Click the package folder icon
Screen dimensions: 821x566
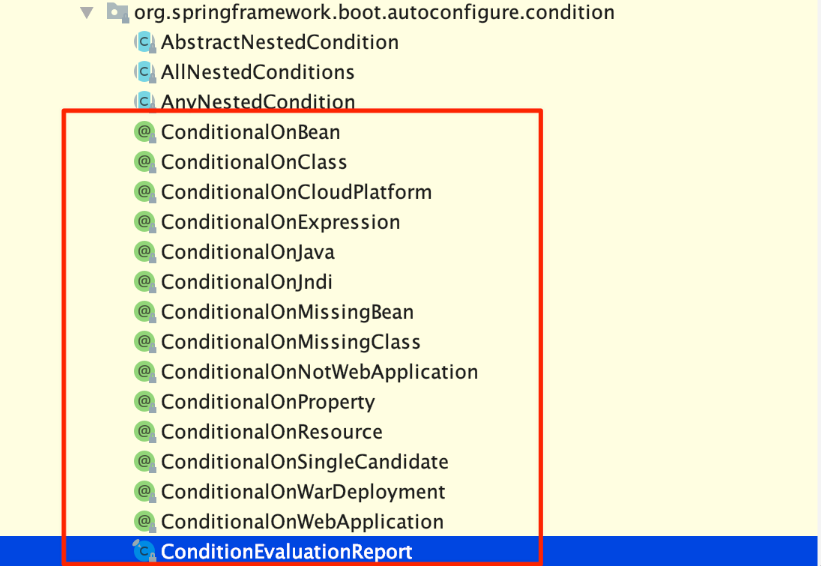pos(118,13)
